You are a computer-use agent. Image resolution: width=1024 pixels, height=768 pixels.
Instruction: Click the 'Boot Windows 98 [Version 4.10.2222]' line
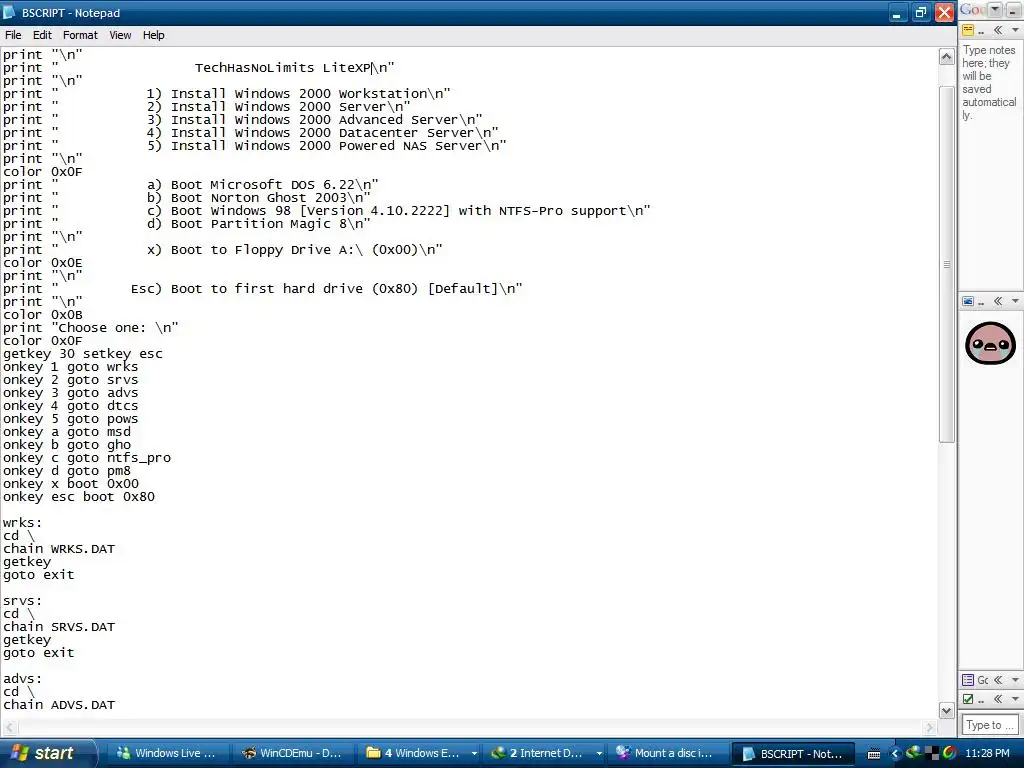coord(327,211)
